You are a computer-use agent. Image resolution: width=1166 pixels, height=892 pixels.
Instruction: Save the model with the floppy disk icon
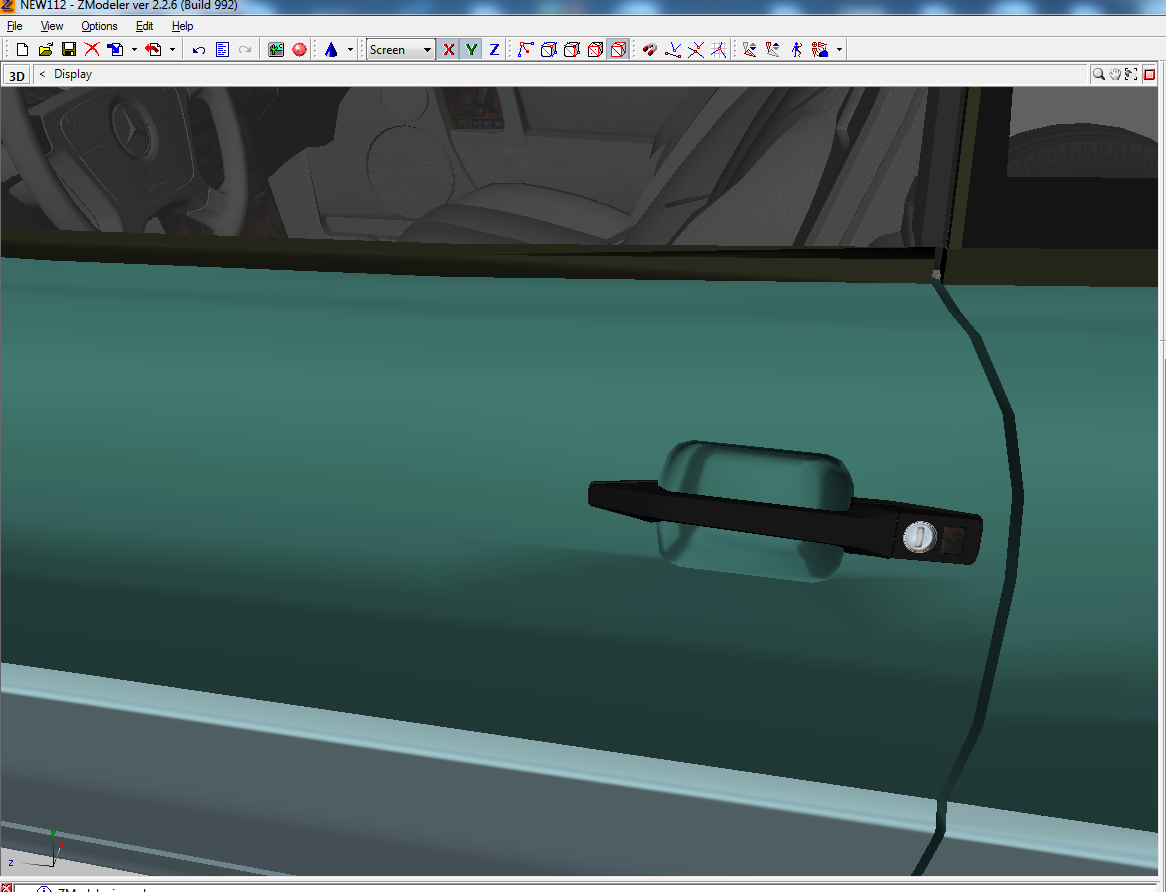(68, 49)
